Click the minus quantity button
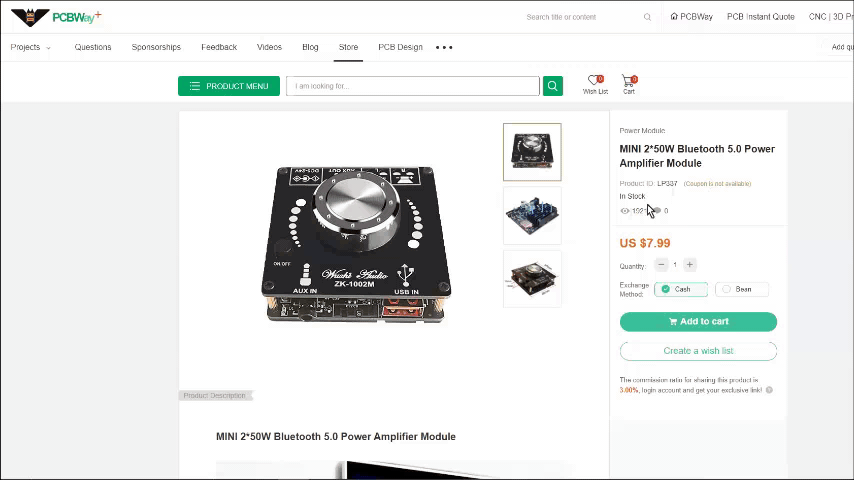The image size is (854, 480). (x=661, y=265)
